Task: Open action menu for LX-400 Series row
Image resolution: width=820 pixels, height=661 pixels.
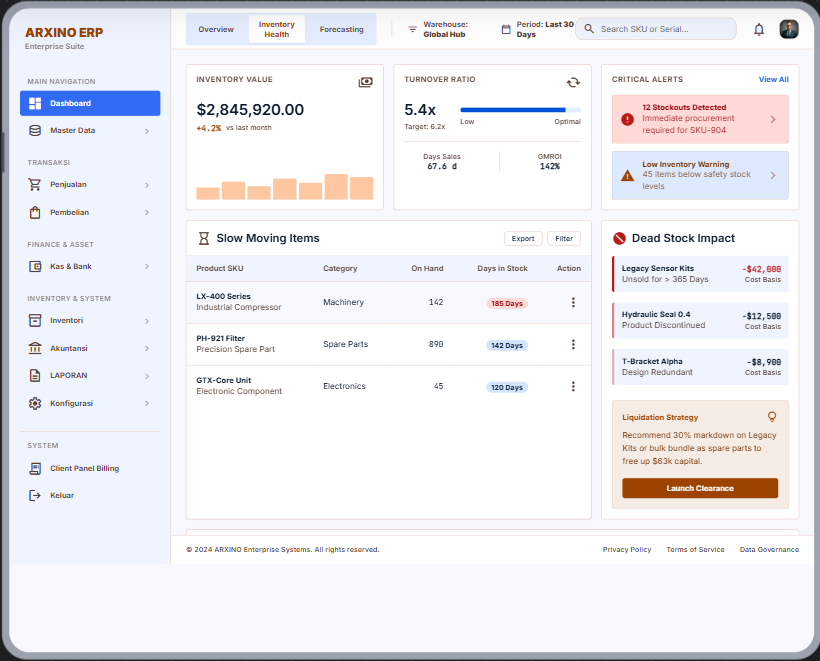Action: tap(573, 302)
